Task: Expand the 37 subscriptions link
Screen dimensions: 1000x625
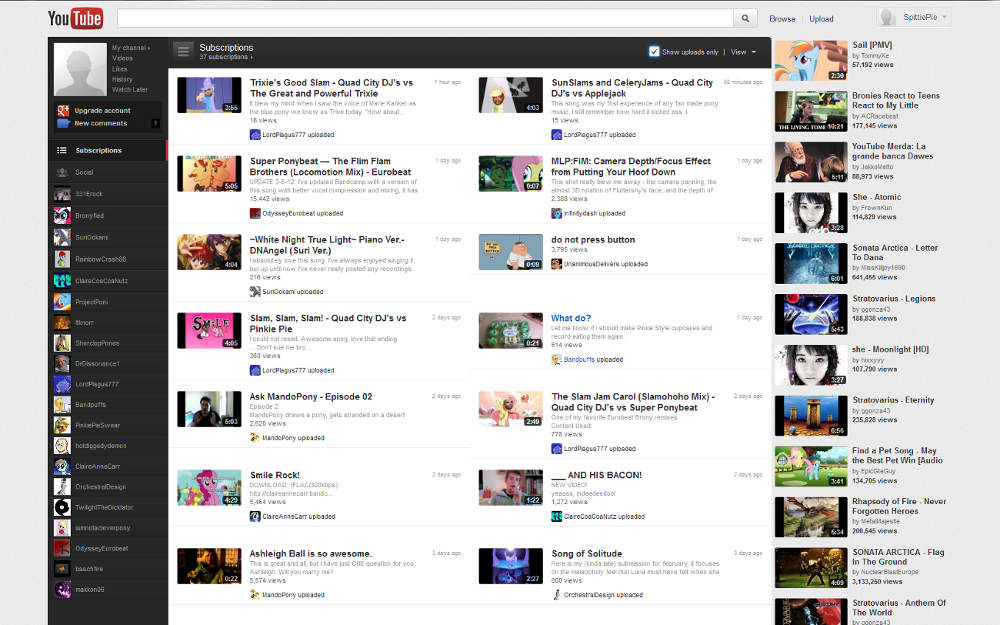Action: (x=226, y=57)
